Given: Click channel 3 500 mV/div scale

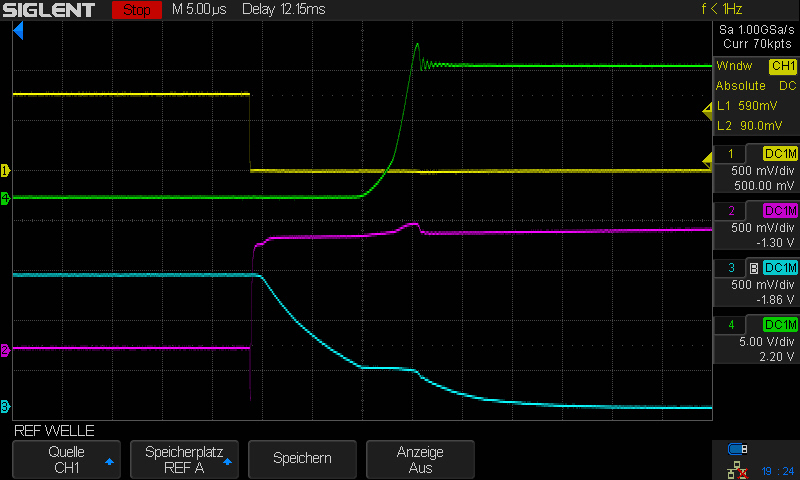Looking at the screenshot, I should point(763,285).
